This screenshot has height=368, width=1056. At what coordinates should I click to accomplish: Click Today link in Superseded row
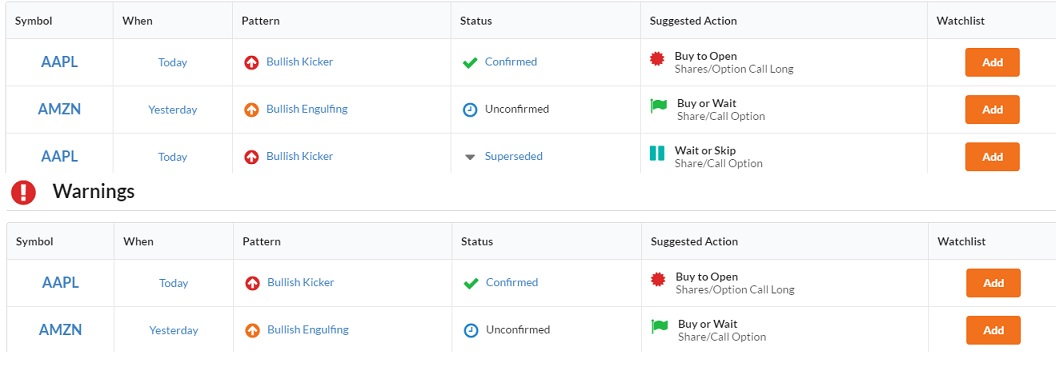click(172, 156)
